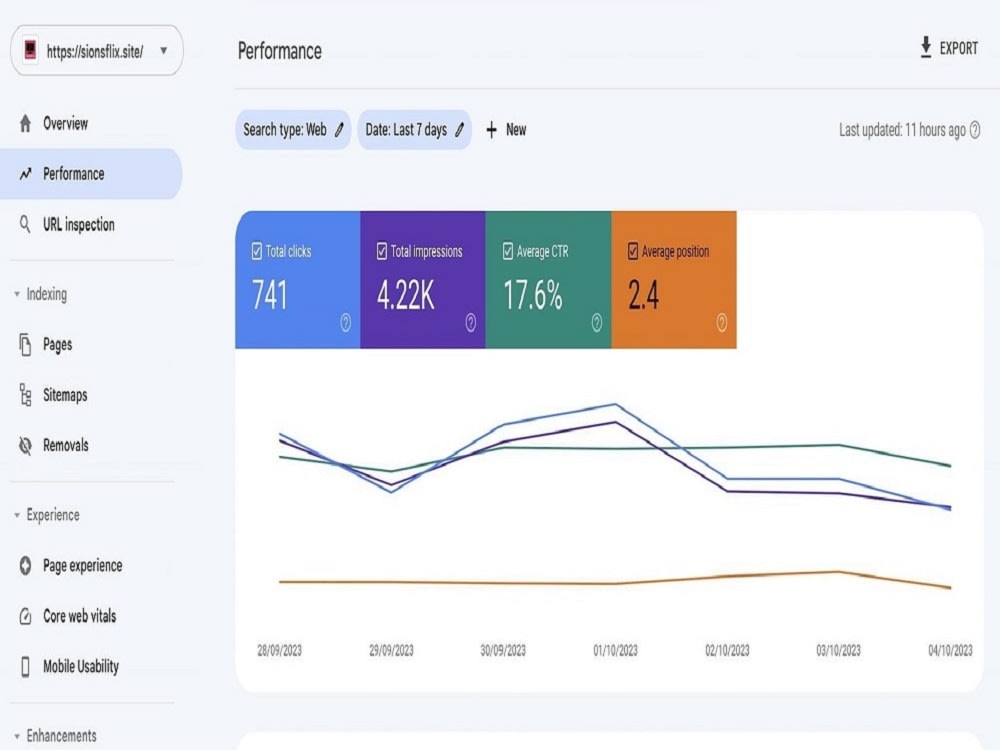Click the 02/10/2023 date label

point(727,651)
